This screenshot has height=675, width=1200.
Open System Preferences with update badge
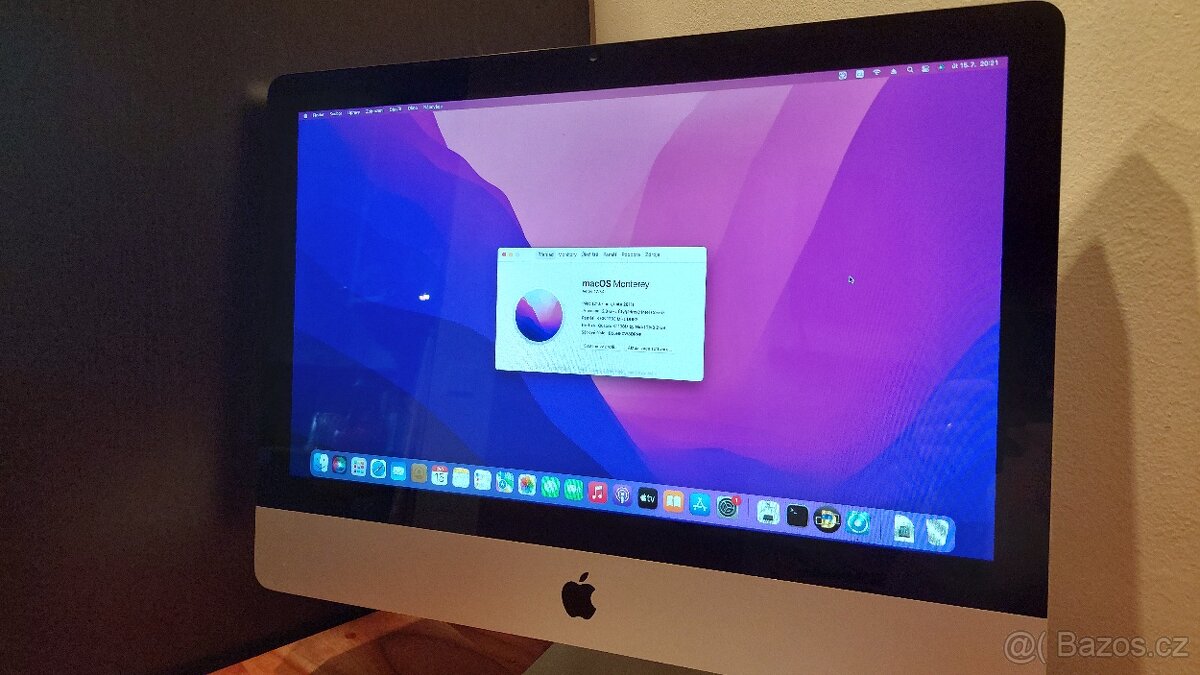pyautogui.click(x=727, y=506)
